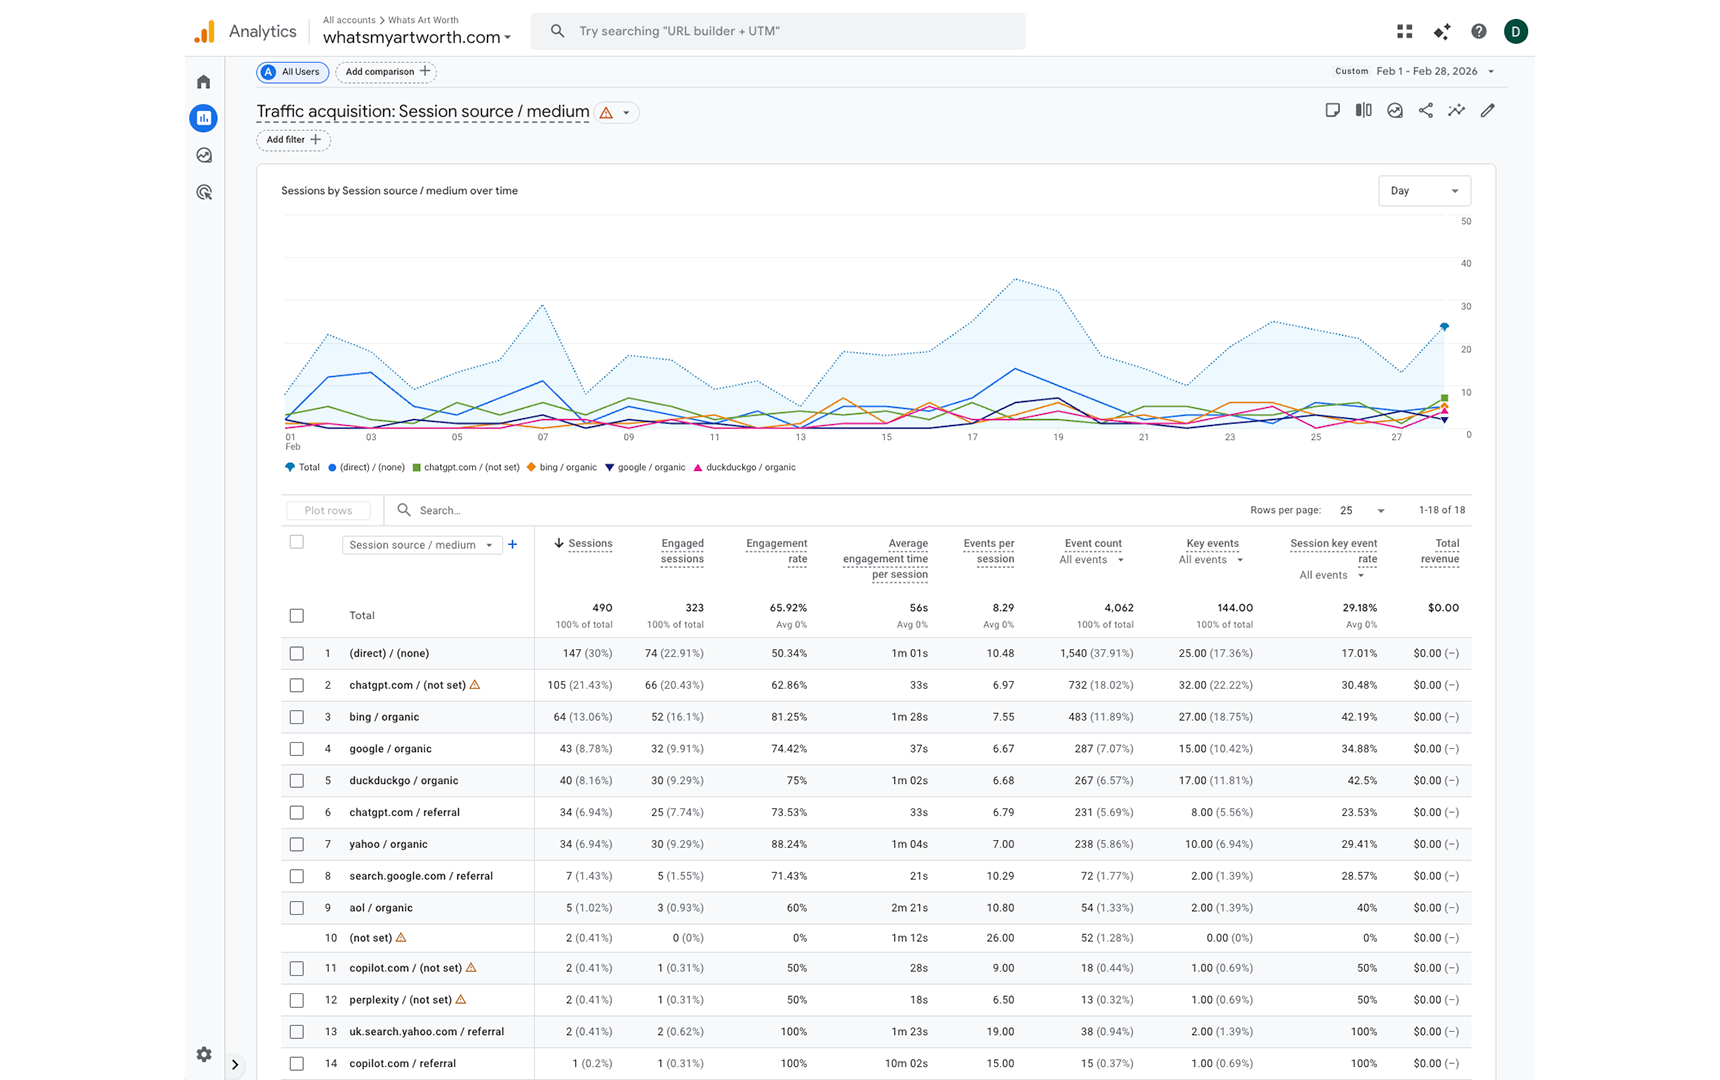Click Add comparison

(385, 71)
